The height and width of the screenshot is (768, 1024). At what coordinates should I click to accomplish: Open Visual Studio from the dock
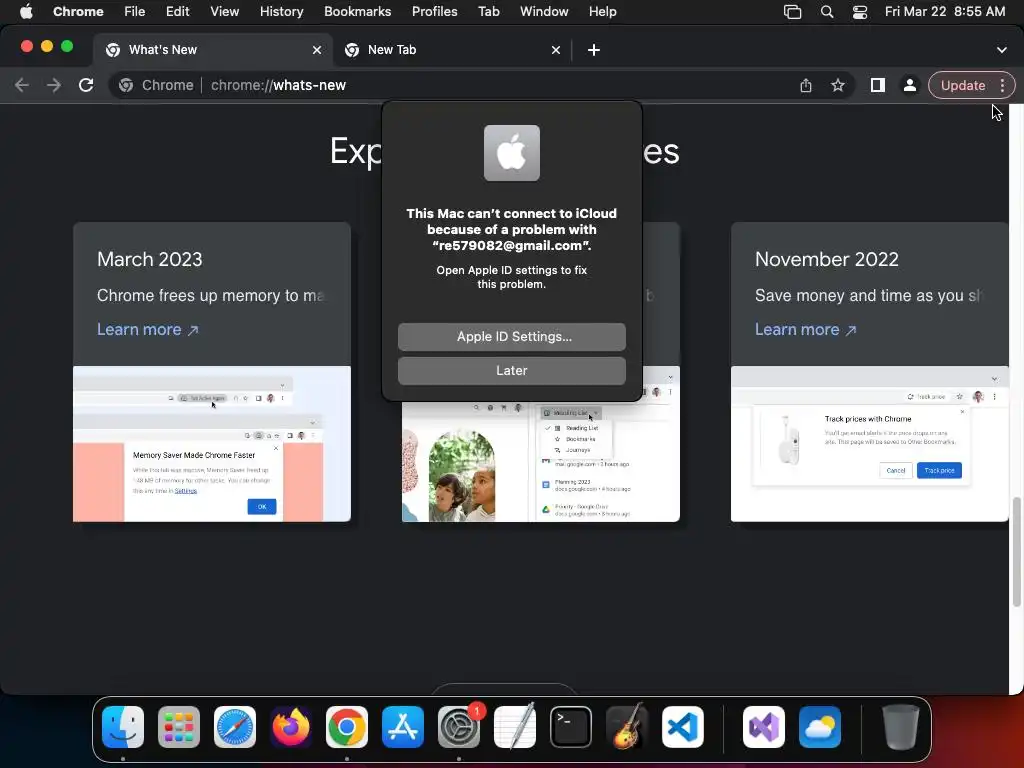point(763,726)
